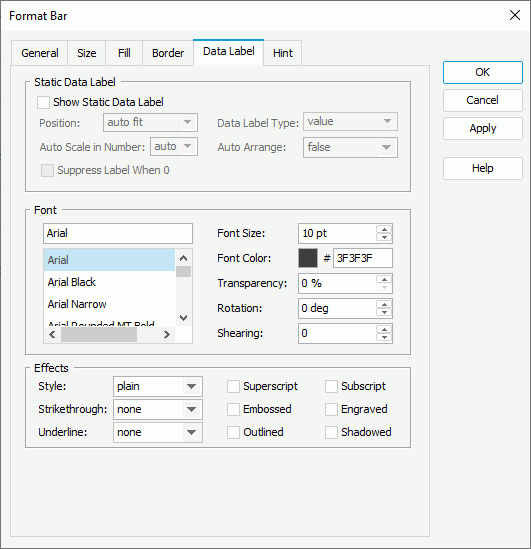Click the font name text field
The height and width of the screenshot is (549, 531).
[x=118, y=234]
